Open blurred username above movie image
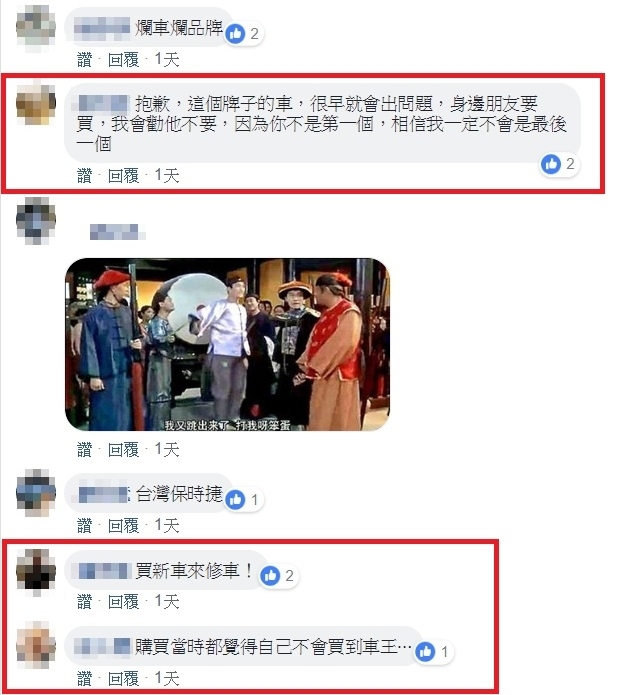This screenshot has width=623, height=695. (117, 232)
